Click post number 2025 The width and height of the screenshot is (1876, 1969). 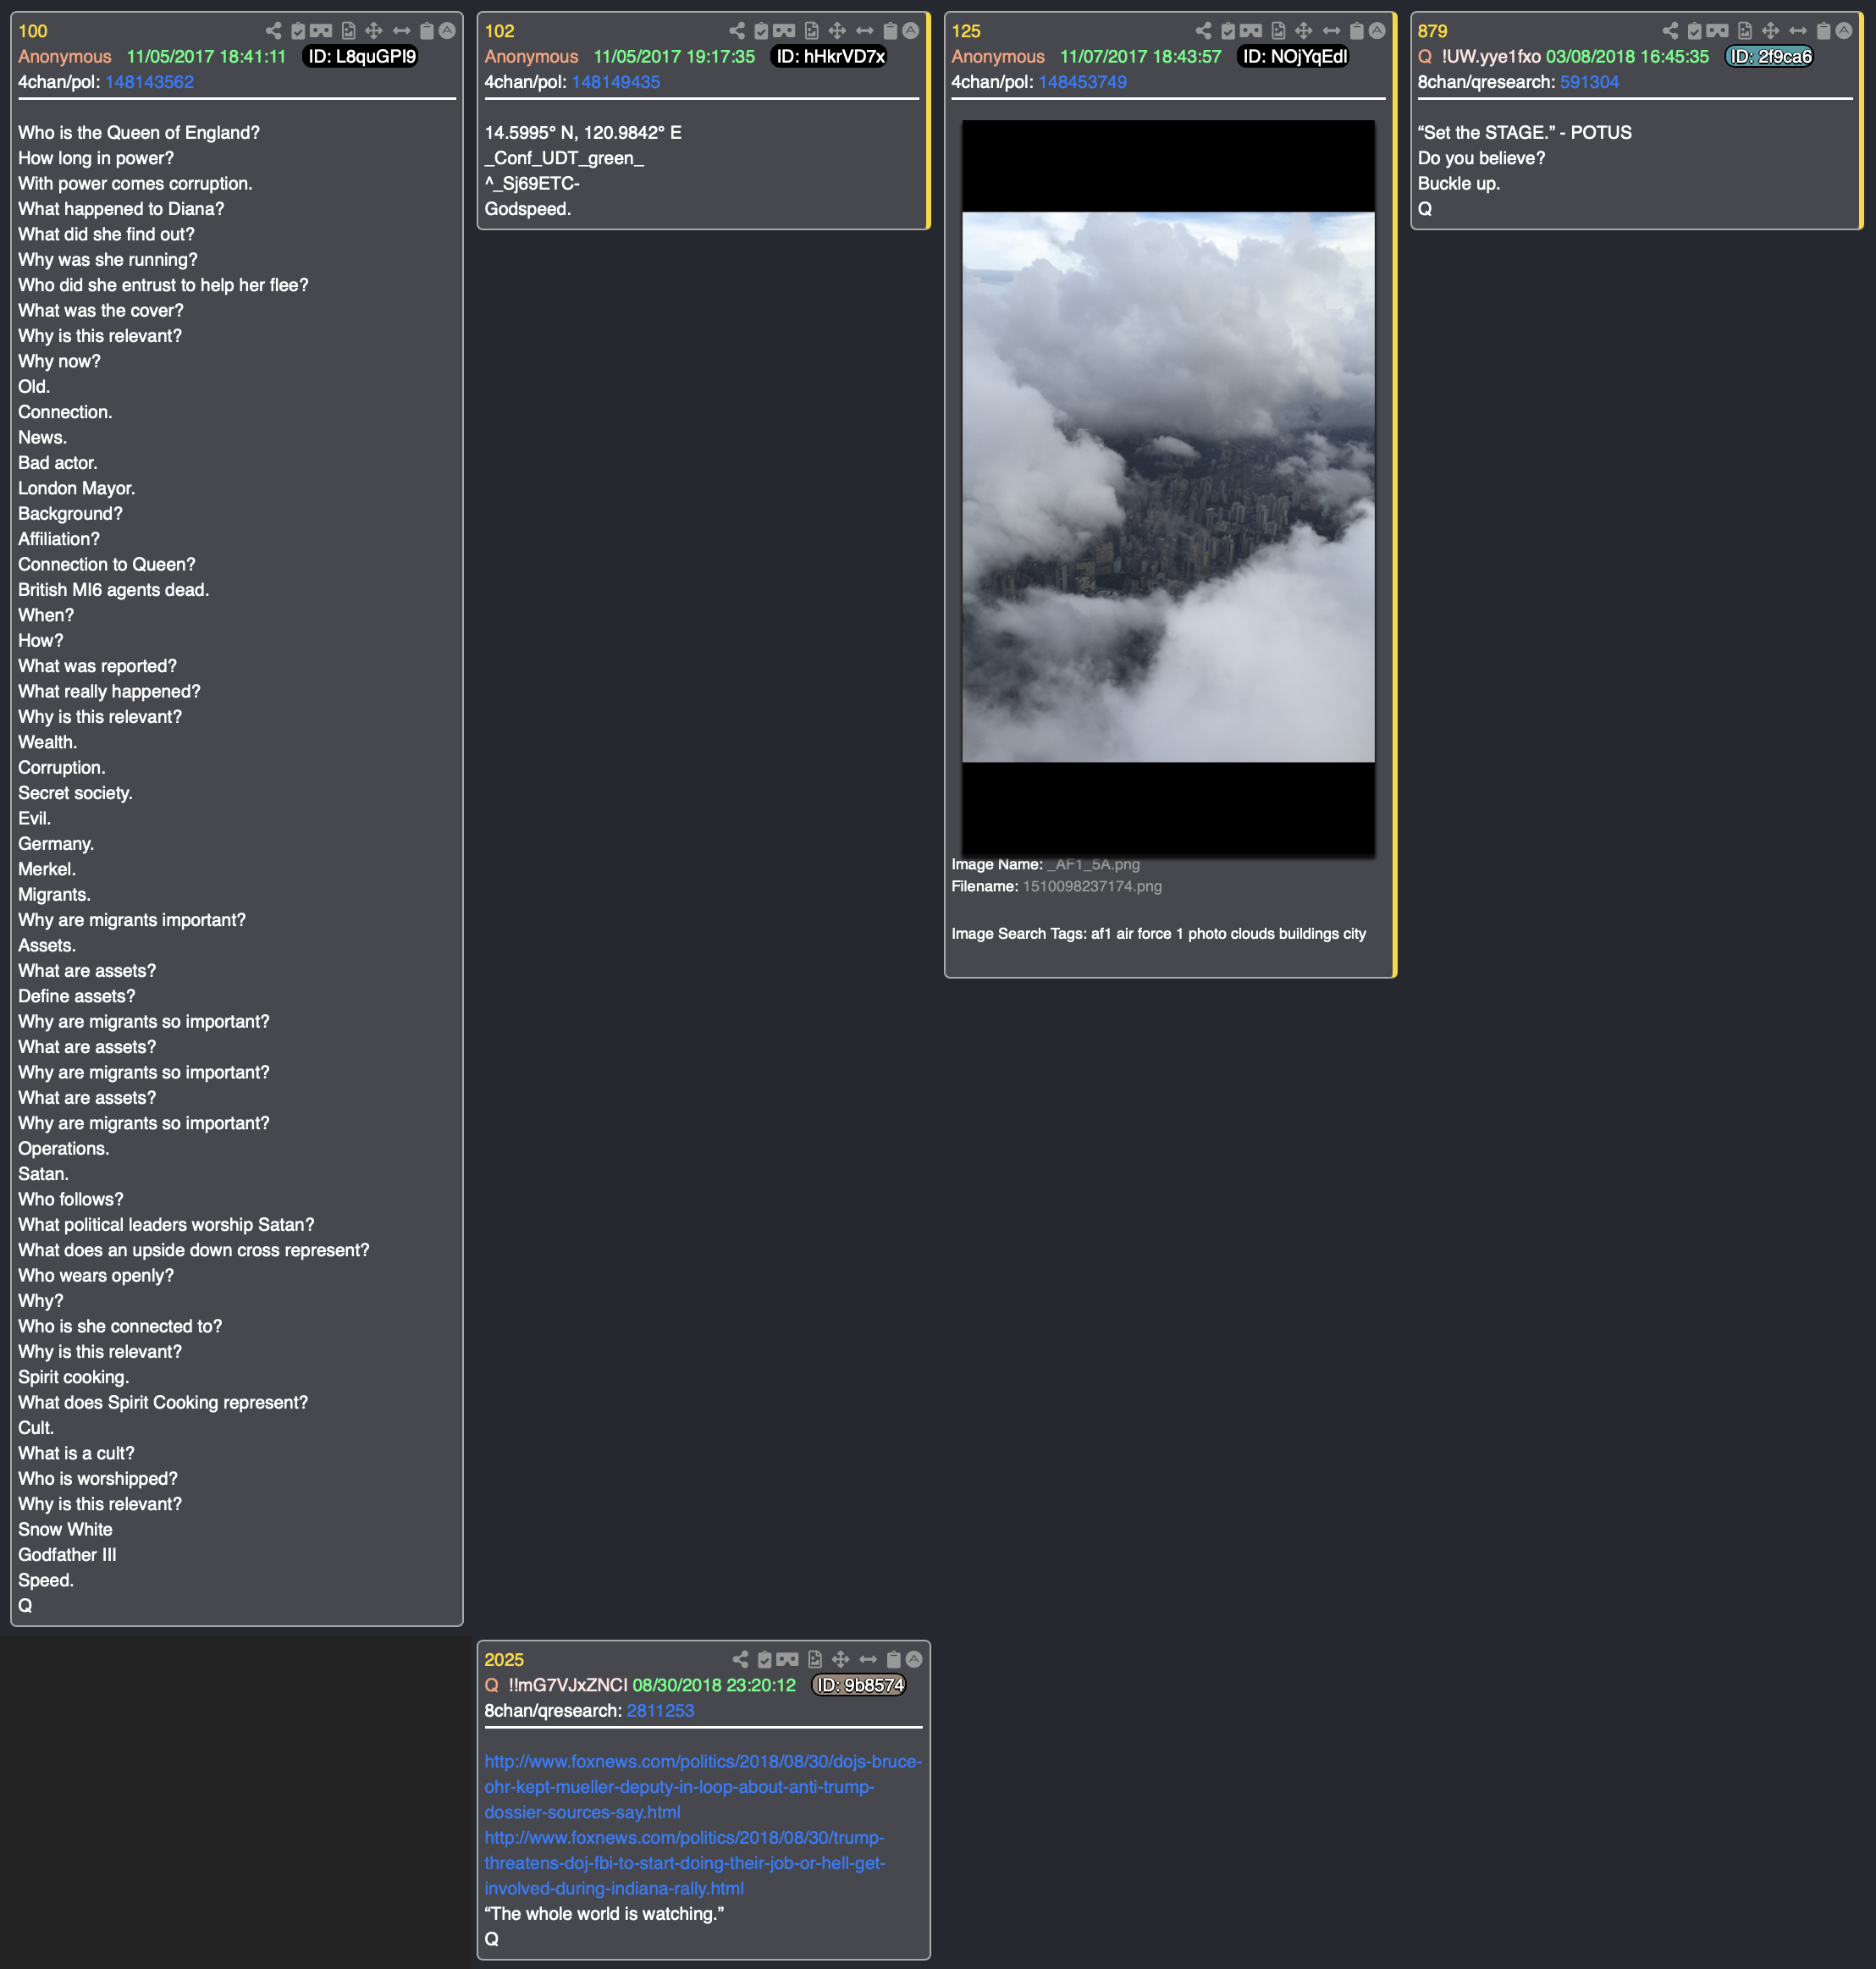(504, 1659)
